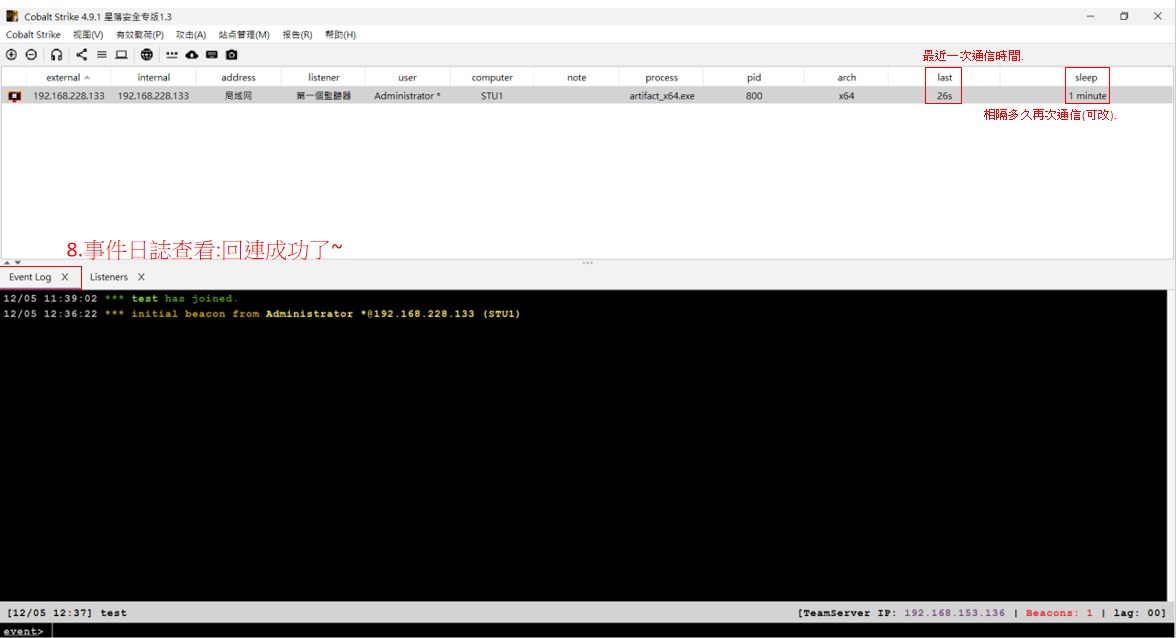Switch to the Listeners tab
Image resolution: width=1176 pixels, height=638 pixels.
(x=109, y=277)
